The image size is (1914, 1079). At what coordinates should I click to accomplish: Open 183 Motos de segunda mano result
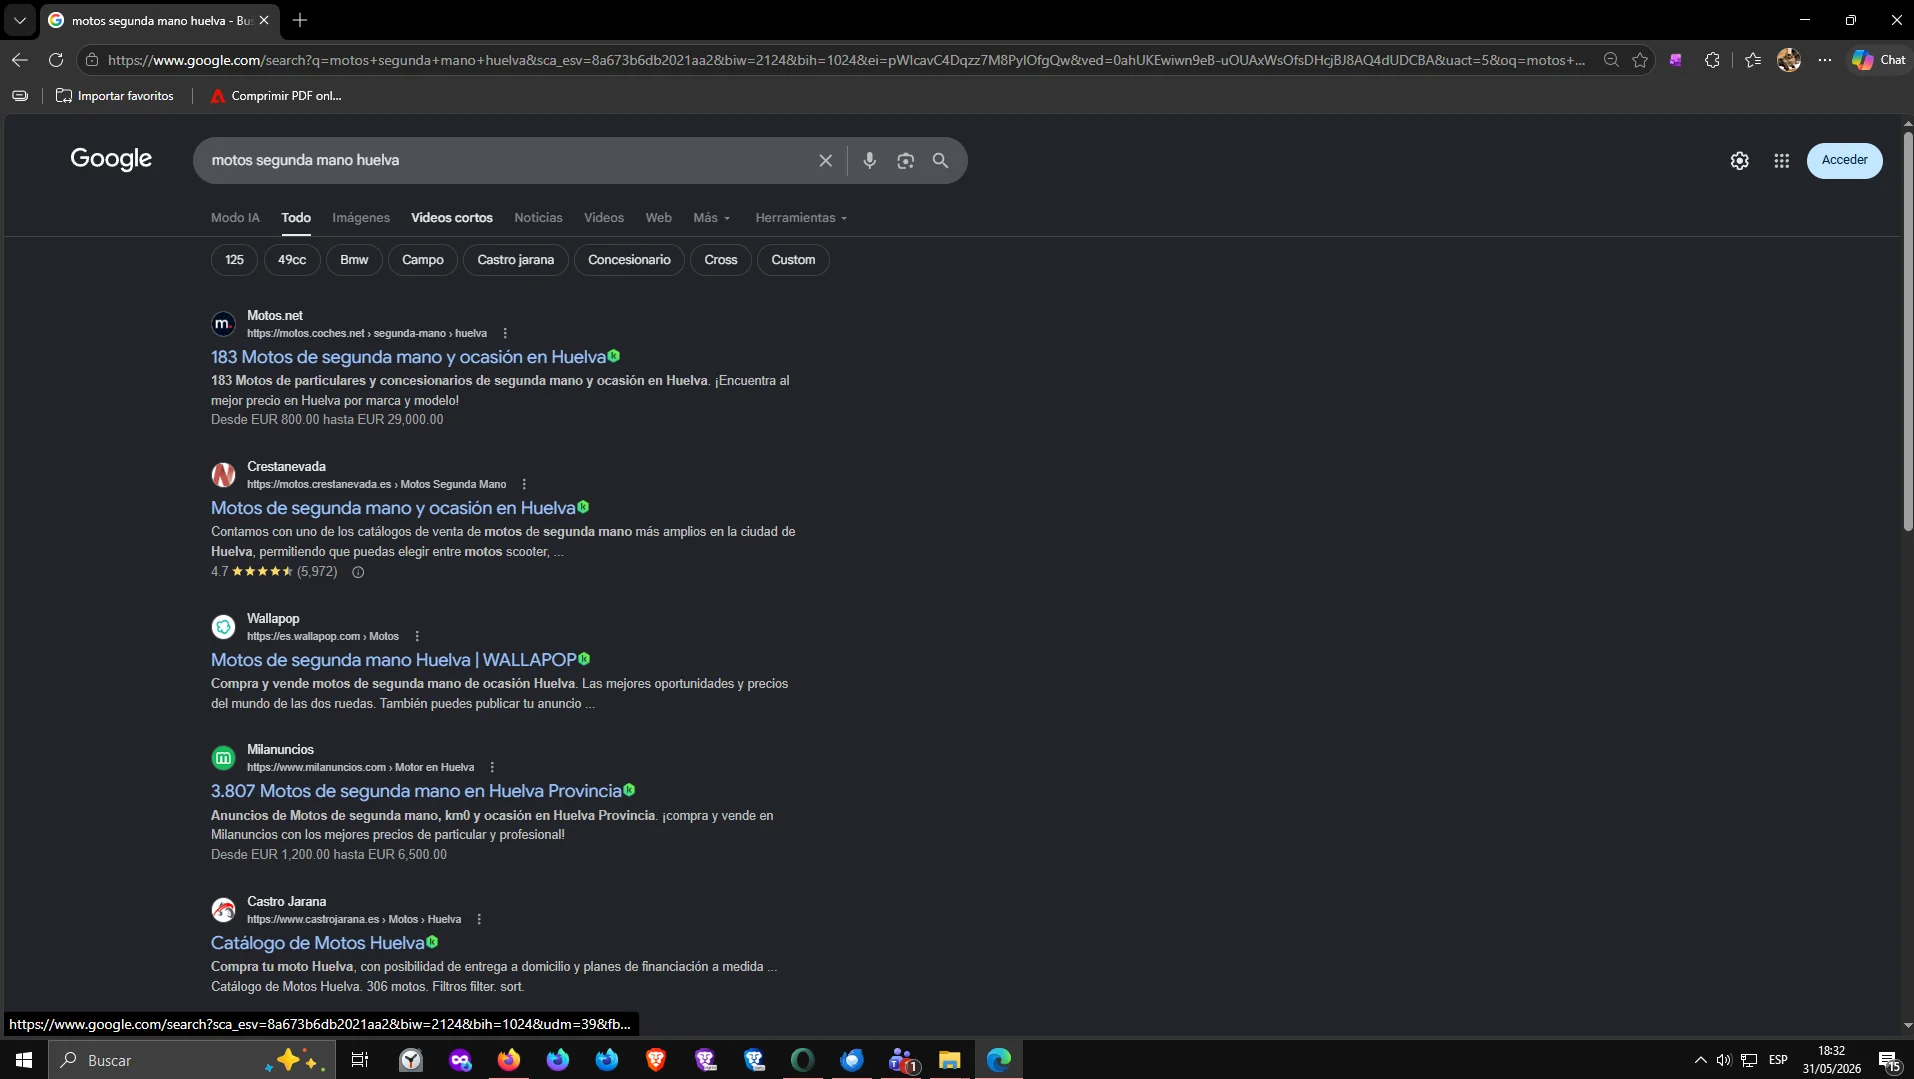(x=409, y=357)
